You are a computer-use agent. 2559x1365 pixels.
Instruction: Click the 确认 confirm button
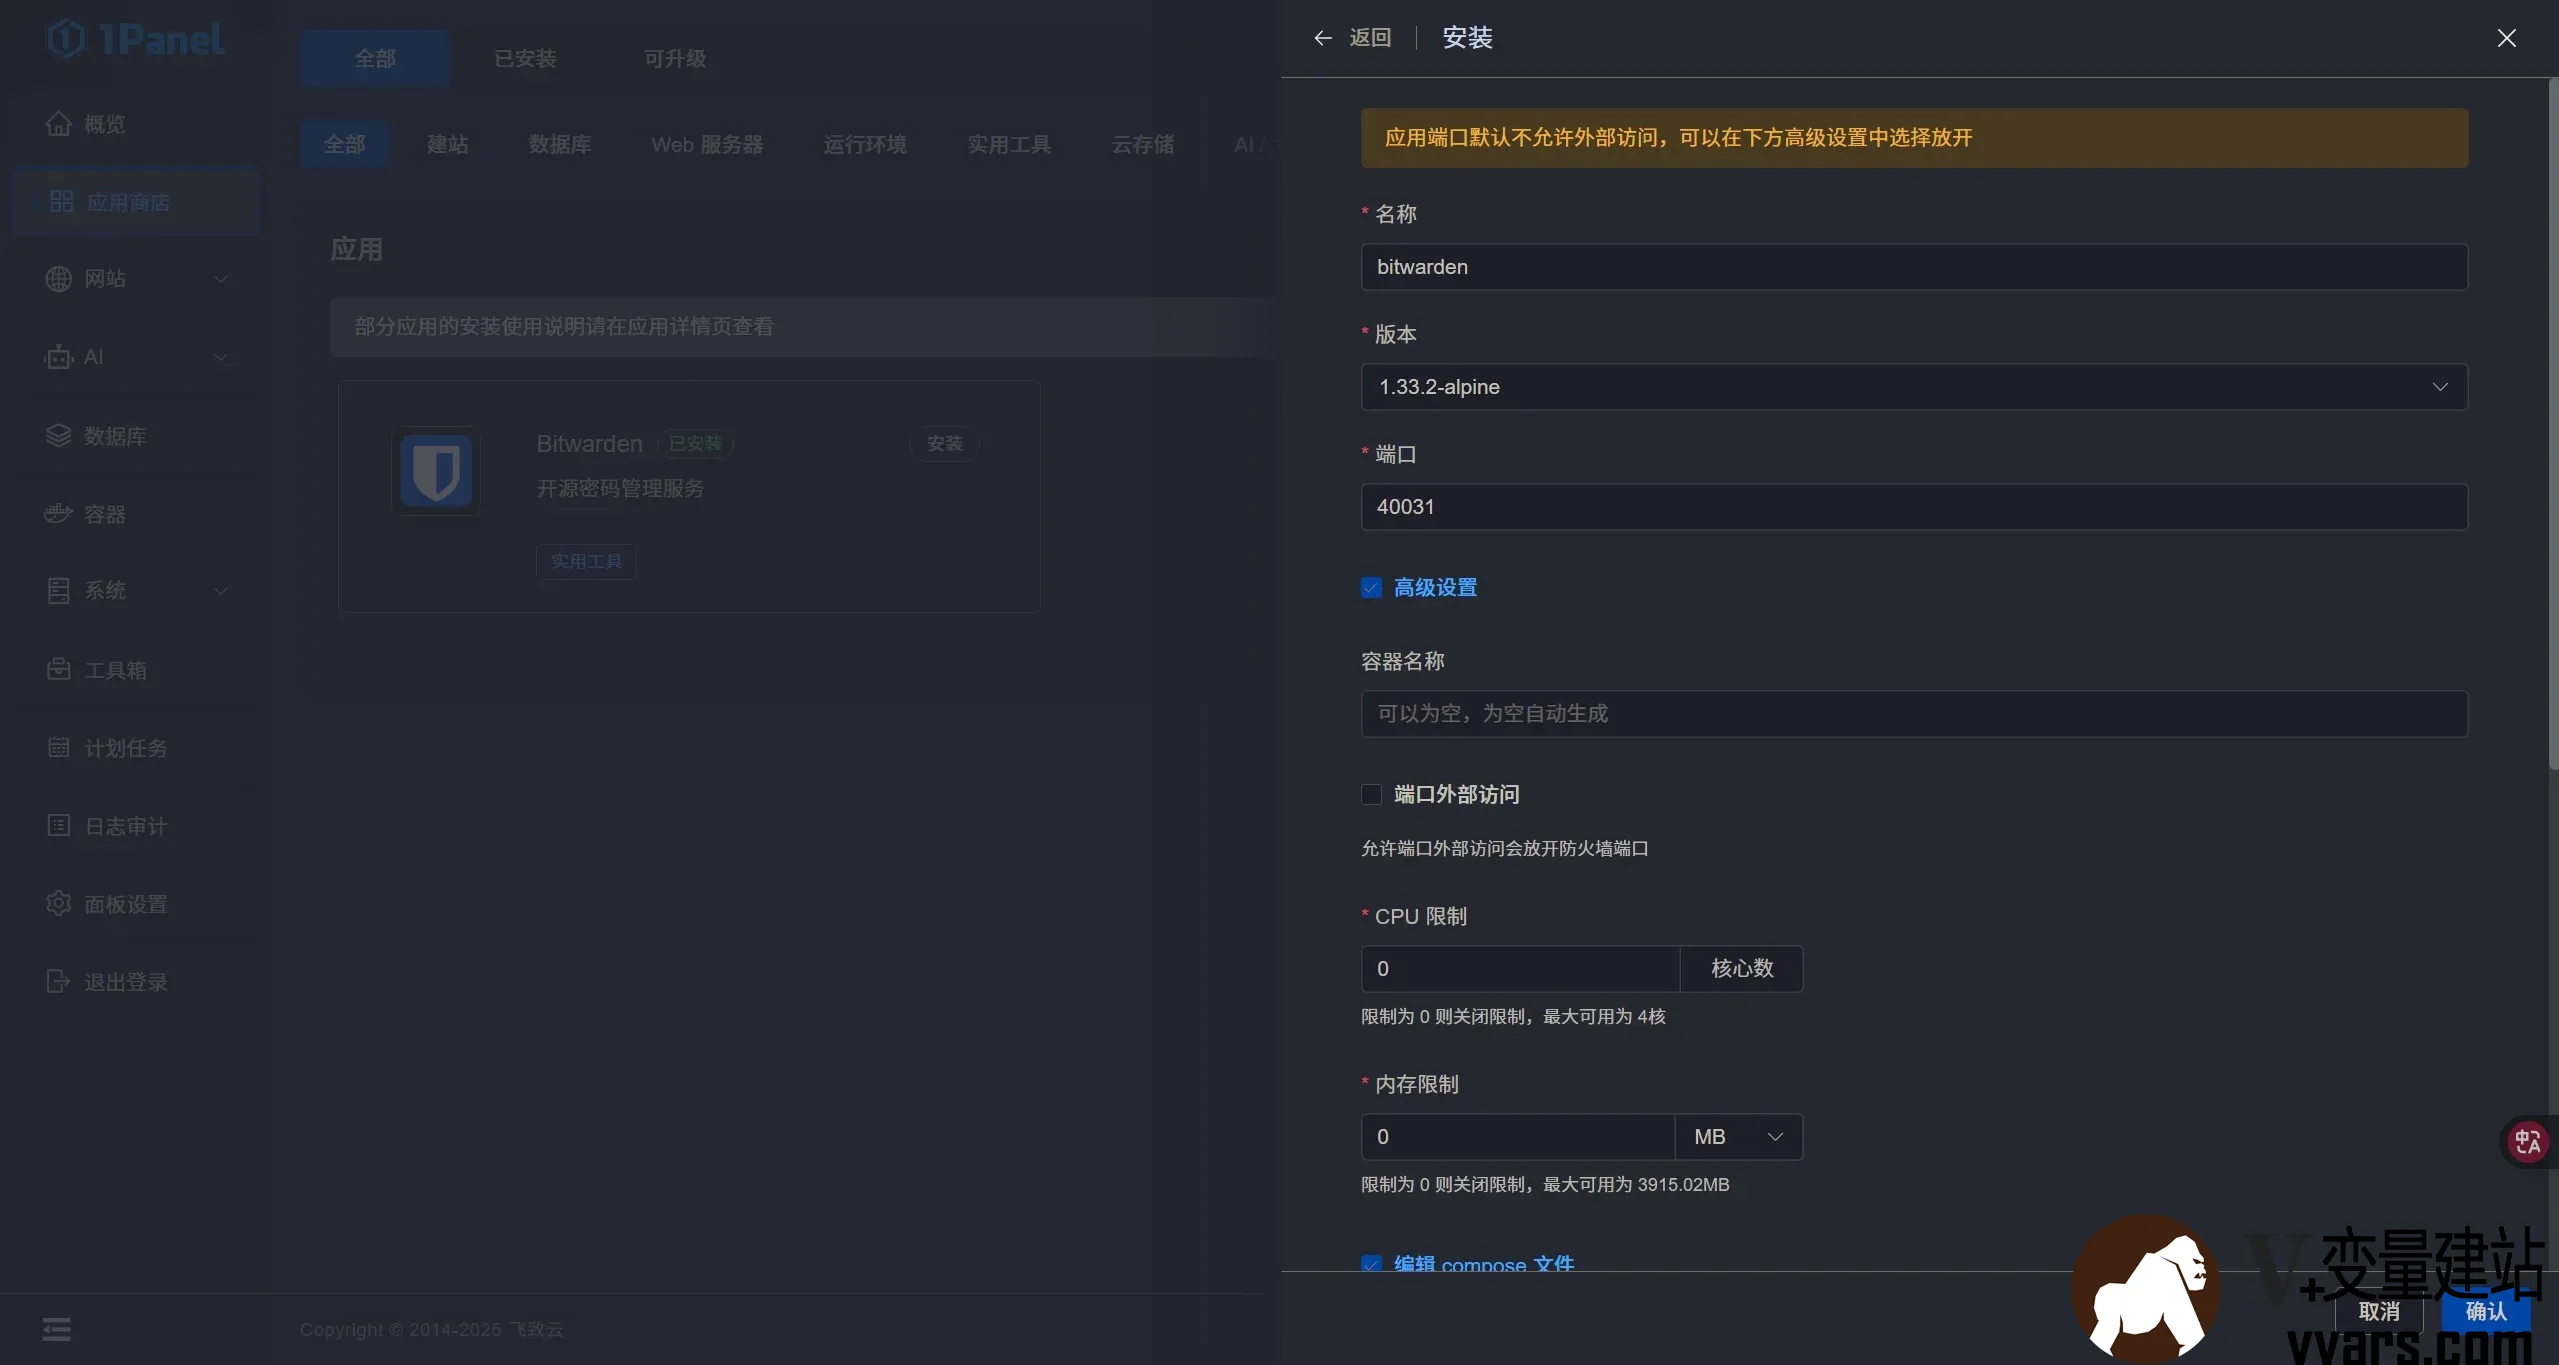2486,1312
